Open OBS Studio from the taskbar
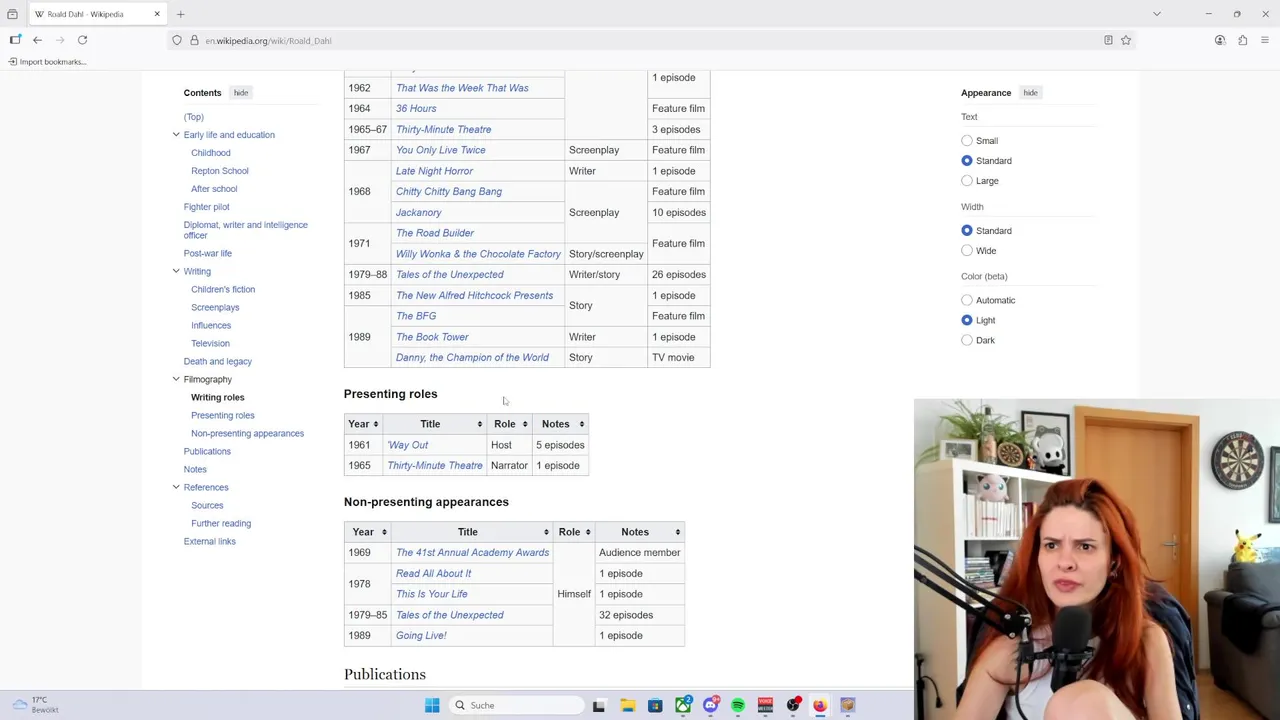Viewport: 1280px width, 720px height. [x=793, y=705]
